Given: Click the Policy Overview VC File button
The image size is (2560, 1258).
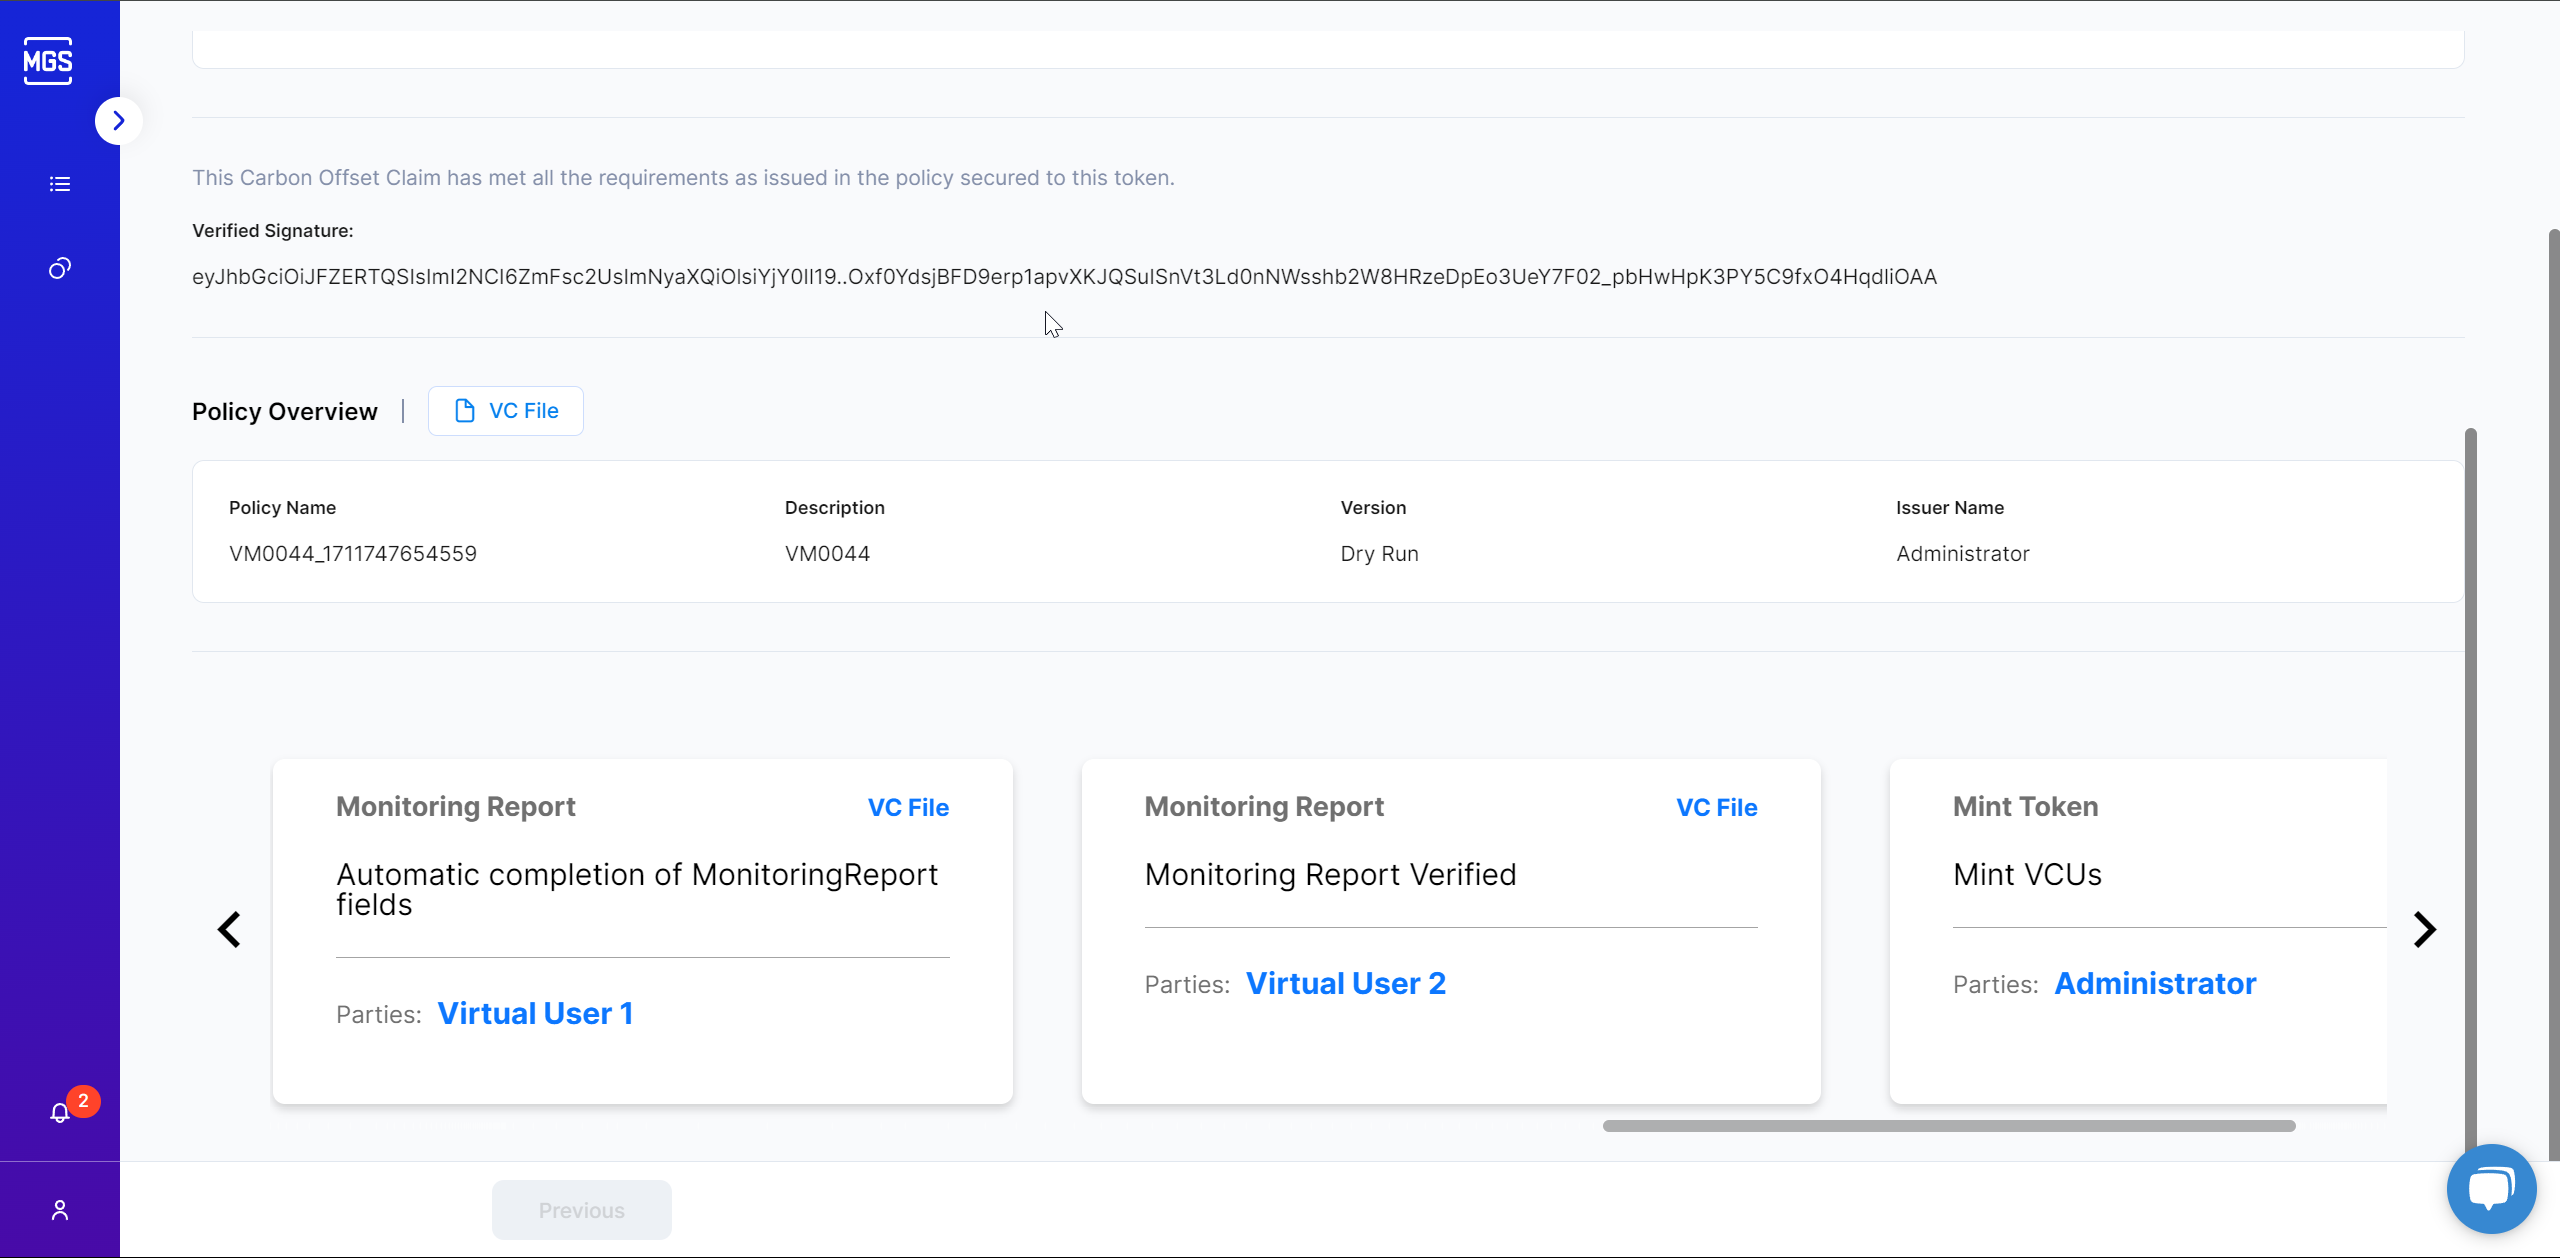Looking at the screenshot, I should tap(506, 411).
